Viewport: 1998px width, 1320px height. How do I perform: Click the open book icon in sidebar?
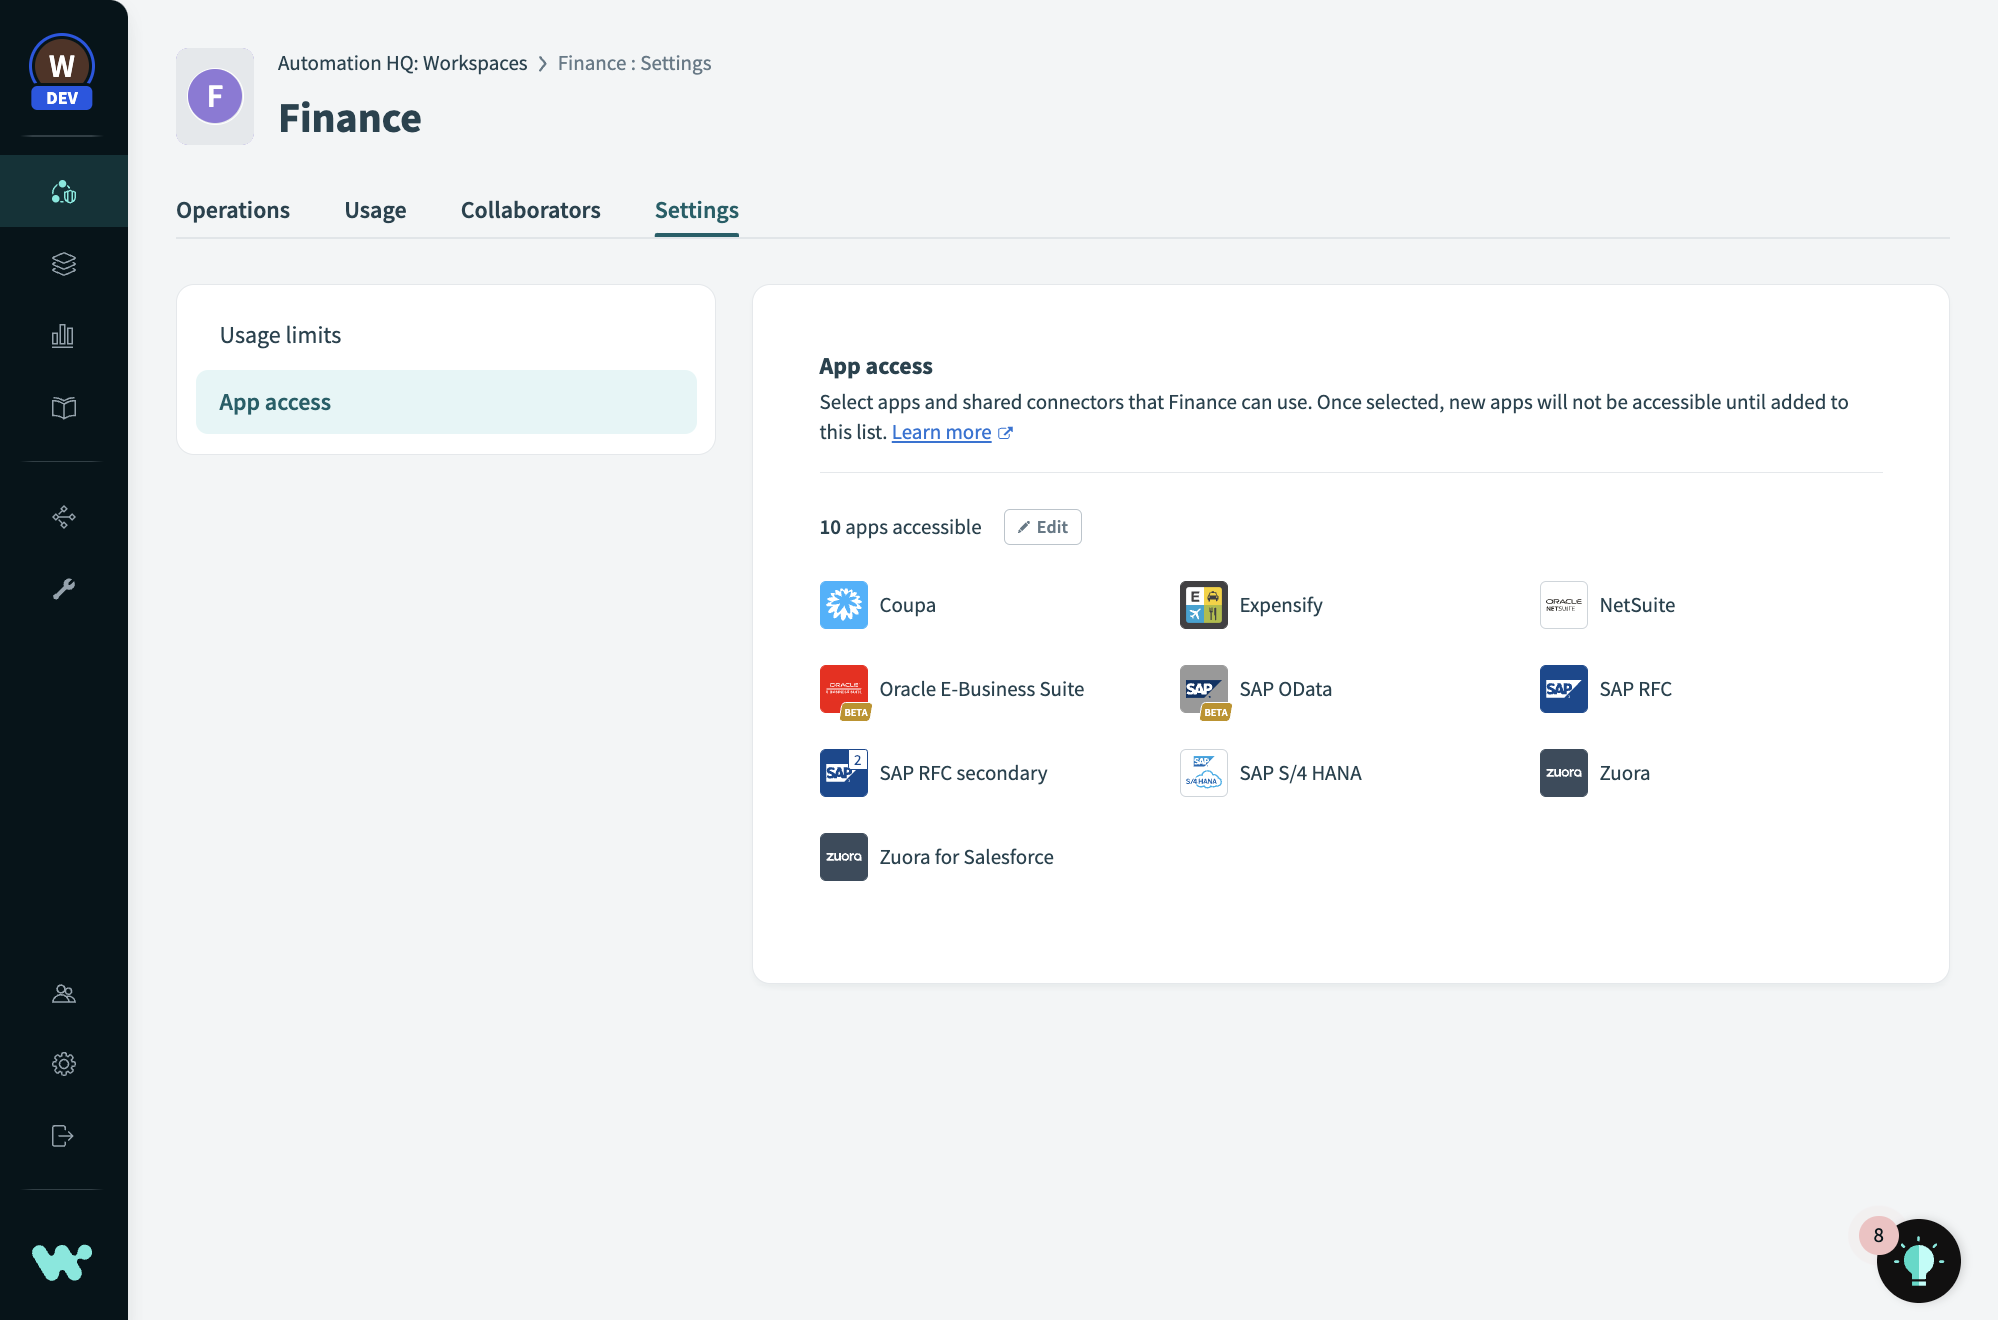[63, 408]
